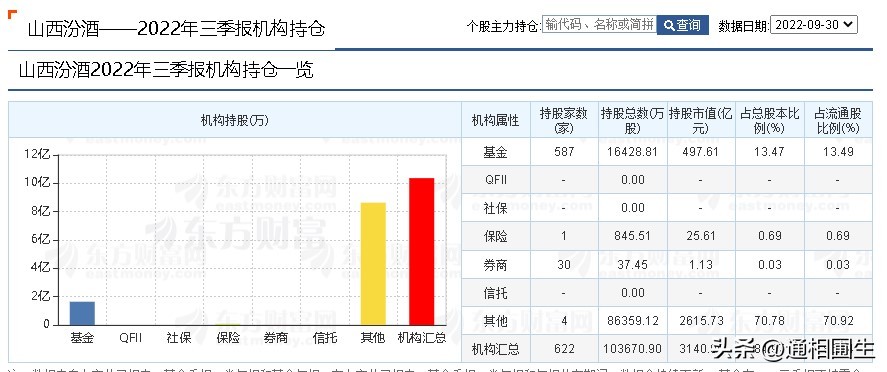Click the QFII row label in table
This screenshot has height=372, width=887.
496,180
